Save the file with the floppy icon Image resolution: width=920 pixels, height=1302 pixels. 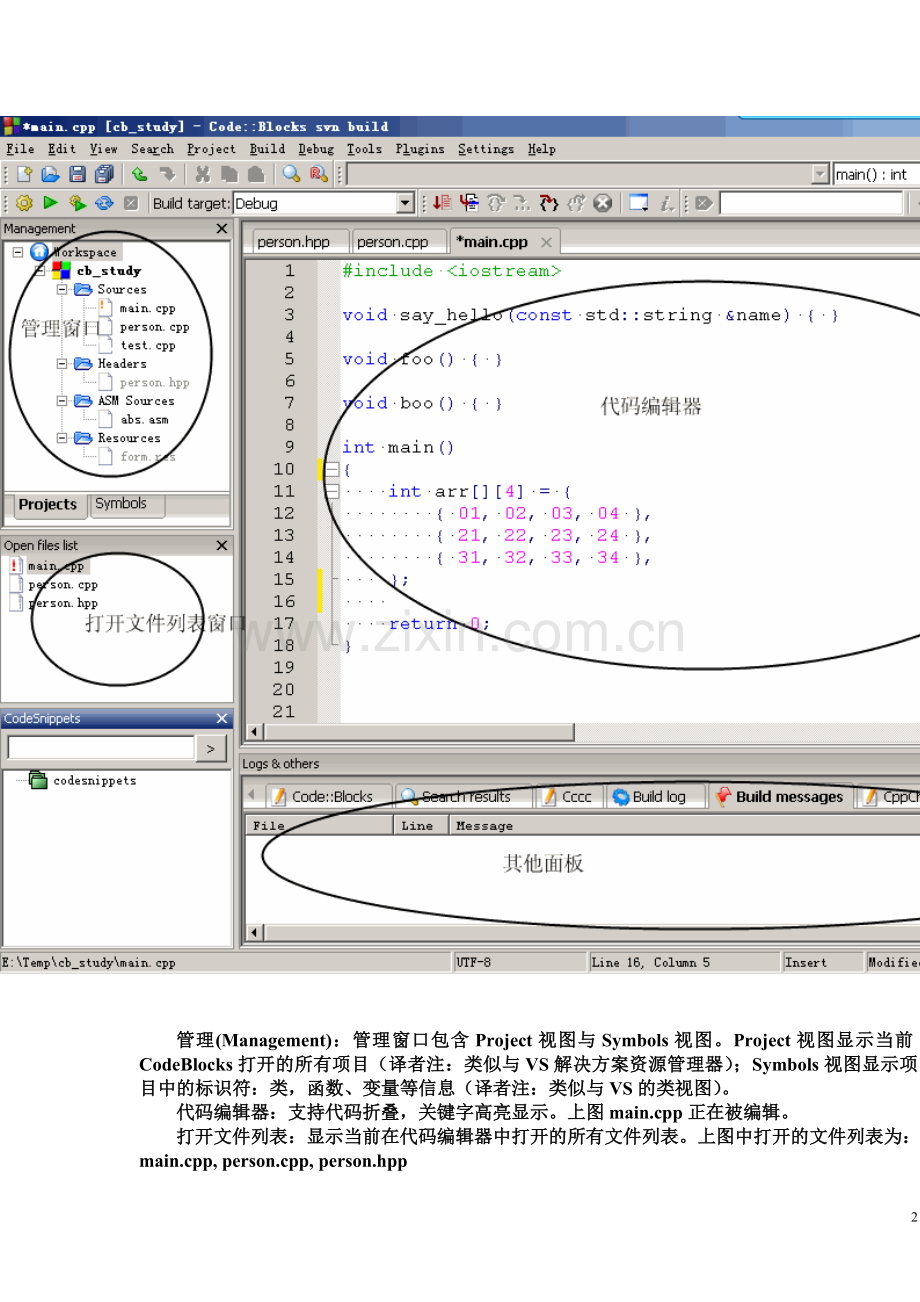point(77,174)
